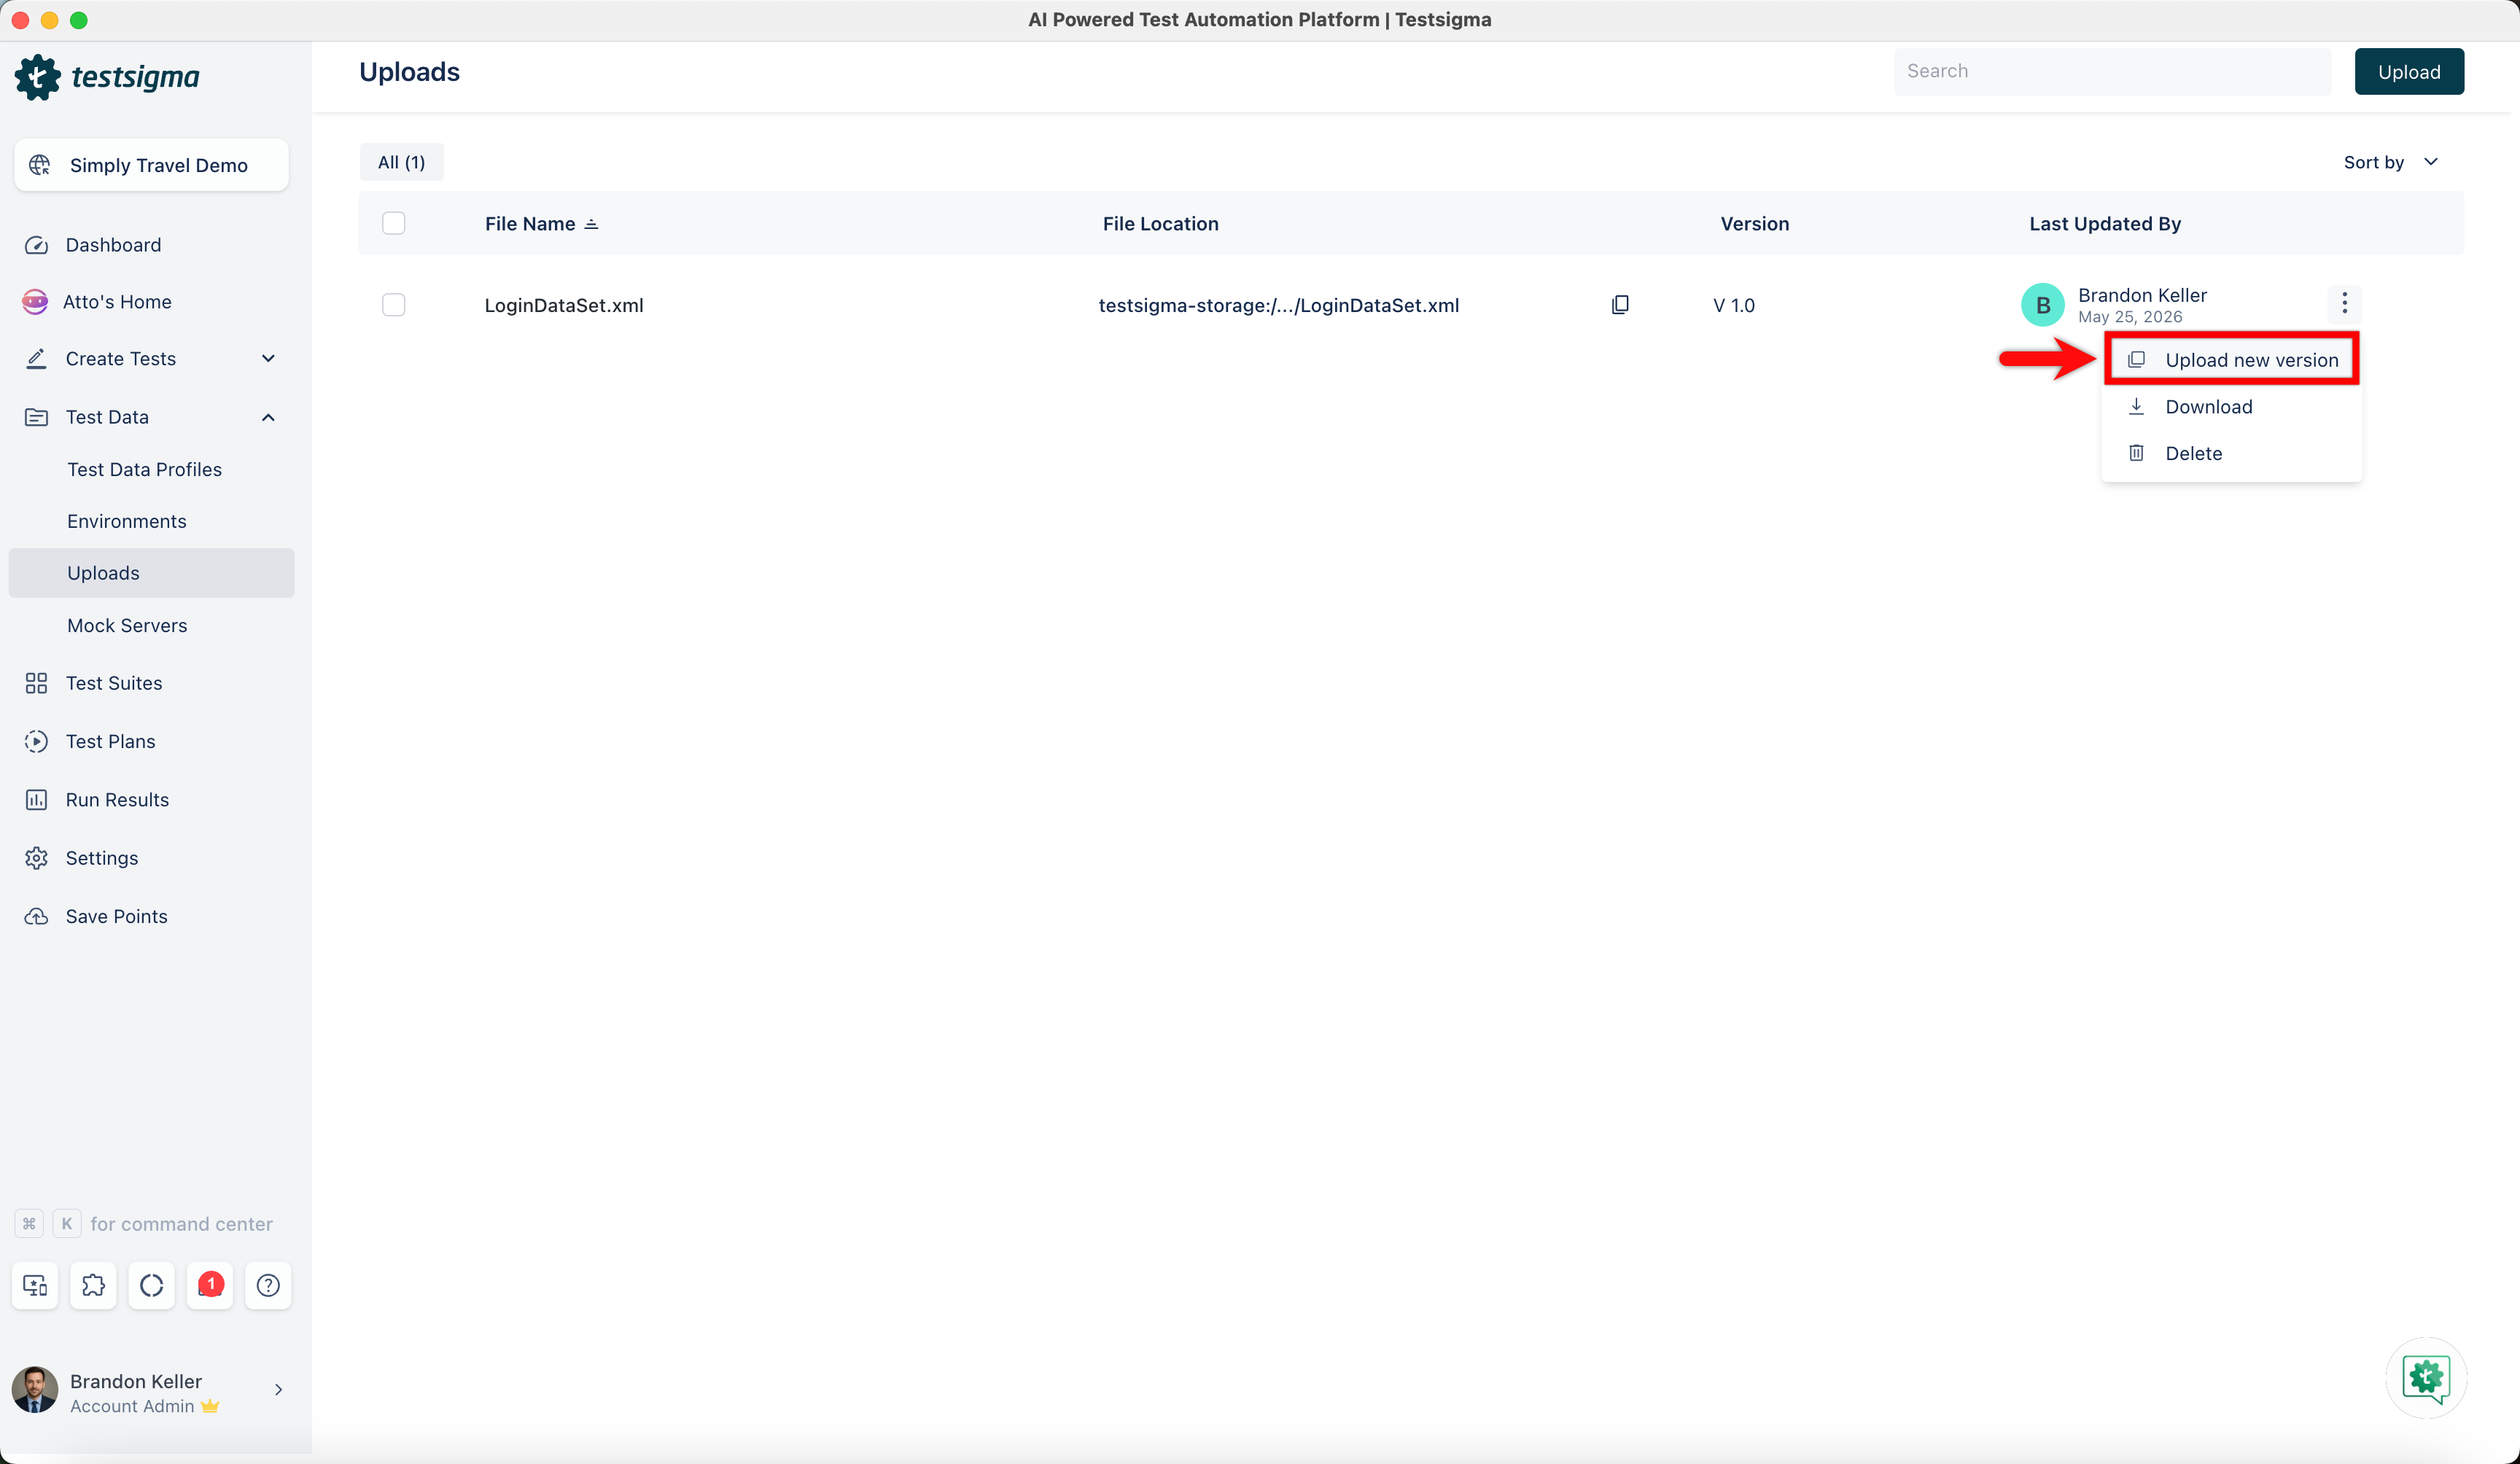Click the B avatar of Brandon Keller
The width and height of the screenshot is (2520, 1464).
point(2042,305)
